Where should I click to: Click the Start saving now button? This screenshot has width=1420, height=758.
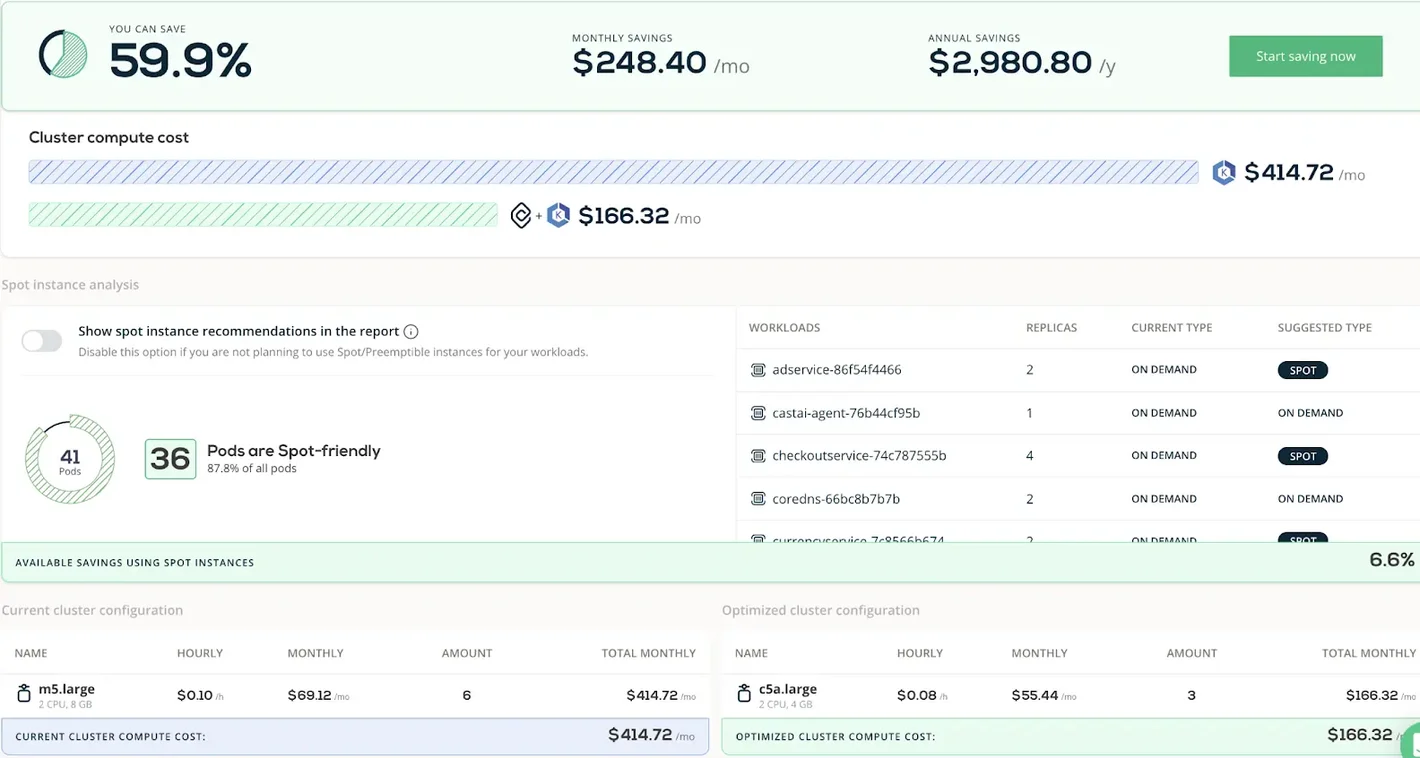pyautogui.click(x=1305, y=56)
